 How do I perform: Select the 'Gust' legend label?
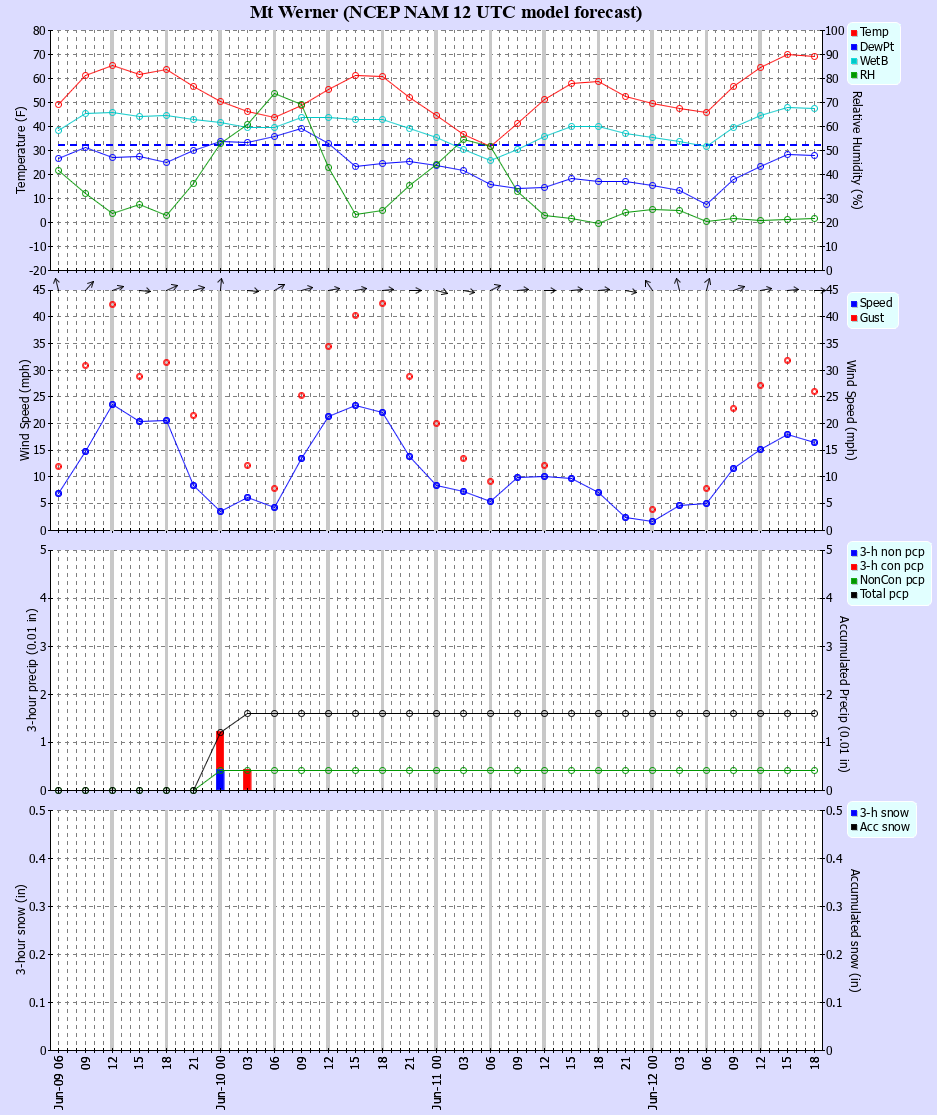872,317
